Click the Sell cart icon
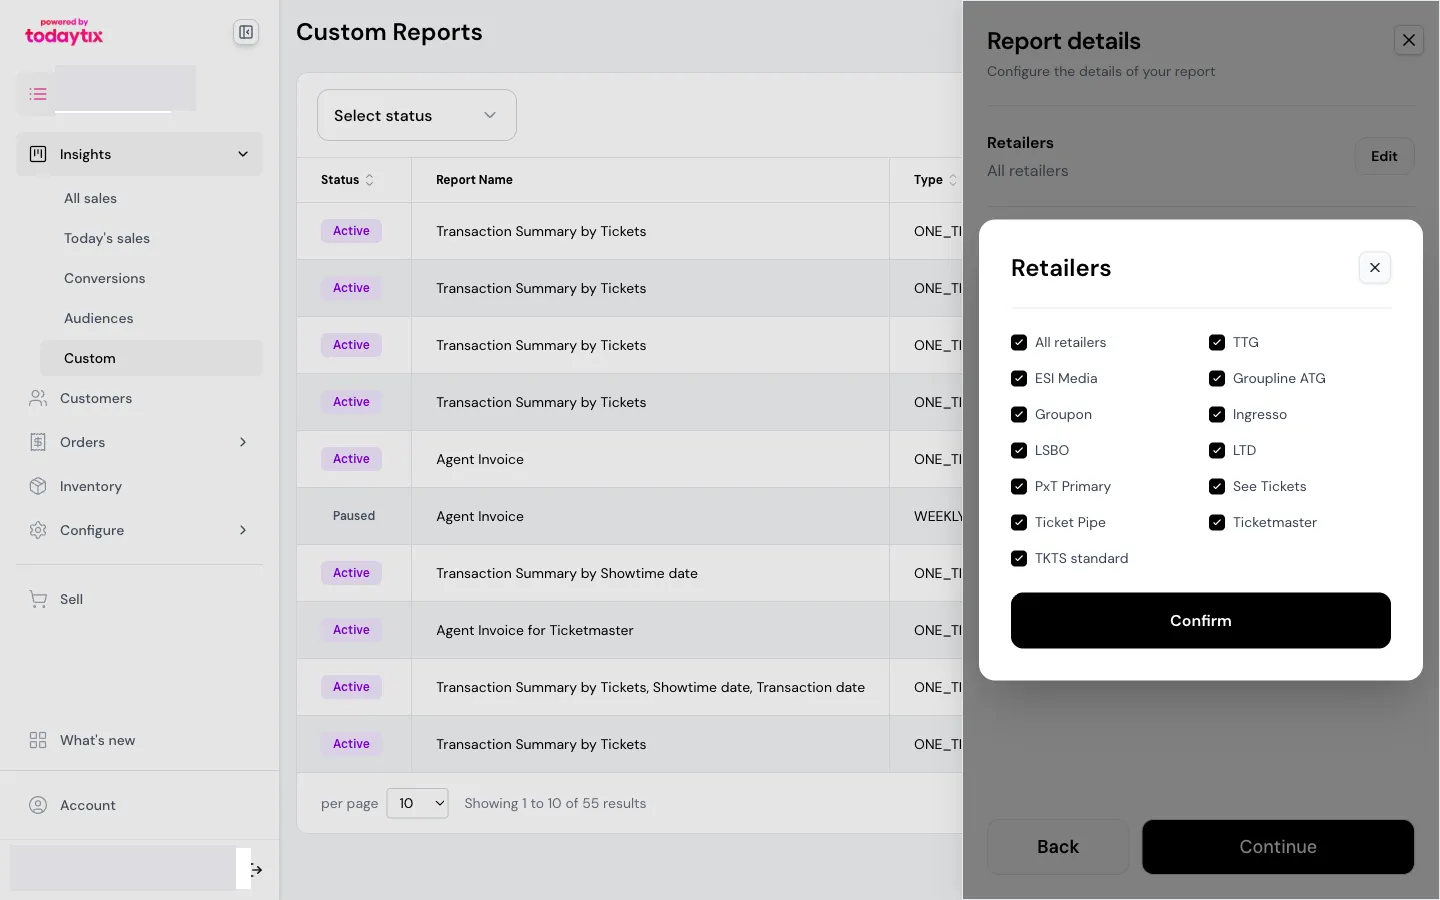Screen dimensions: 1440x900 click(38, 599)
